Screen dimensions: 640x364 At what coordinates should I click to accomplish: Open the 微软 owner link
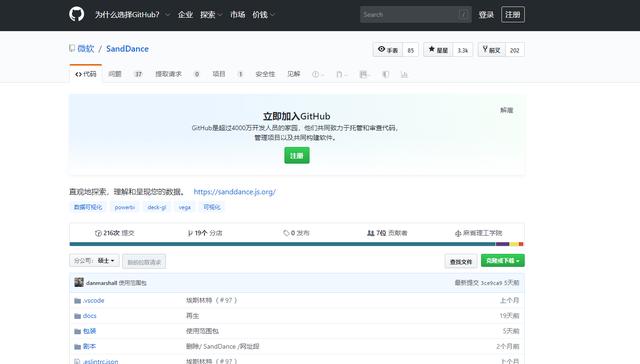[x=86, y=49]
